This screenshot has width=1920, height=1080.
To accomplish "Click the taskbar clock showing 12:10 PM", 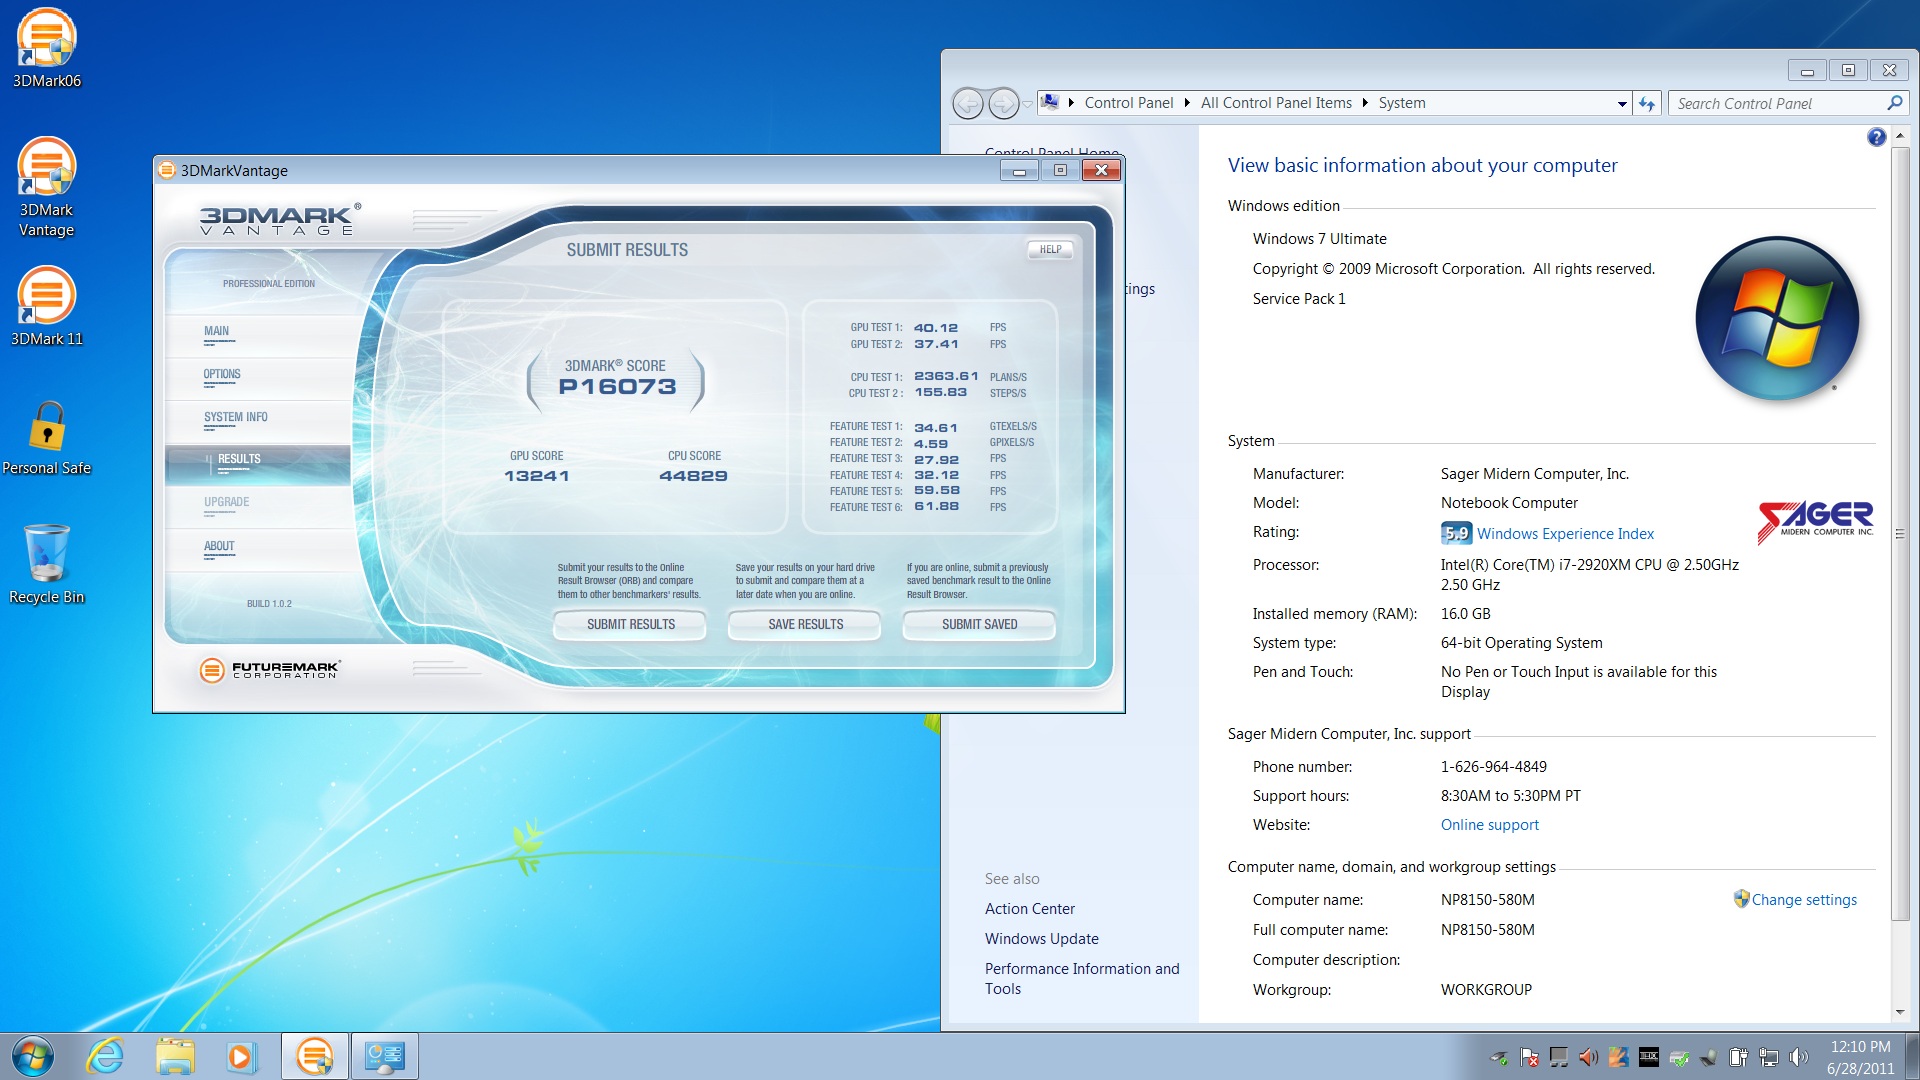I will [x=1860, y=1057].
